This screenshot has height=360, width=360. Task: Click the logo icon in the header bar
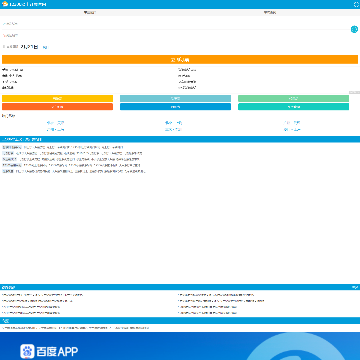coord(5,4)
